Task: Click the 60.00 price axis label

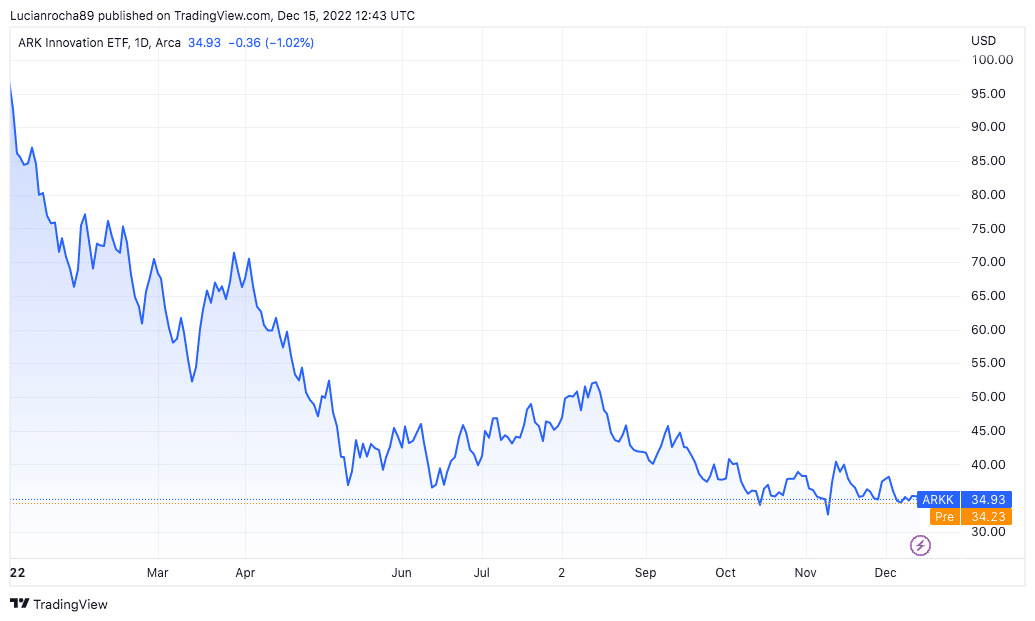Action: coord(988,330)
